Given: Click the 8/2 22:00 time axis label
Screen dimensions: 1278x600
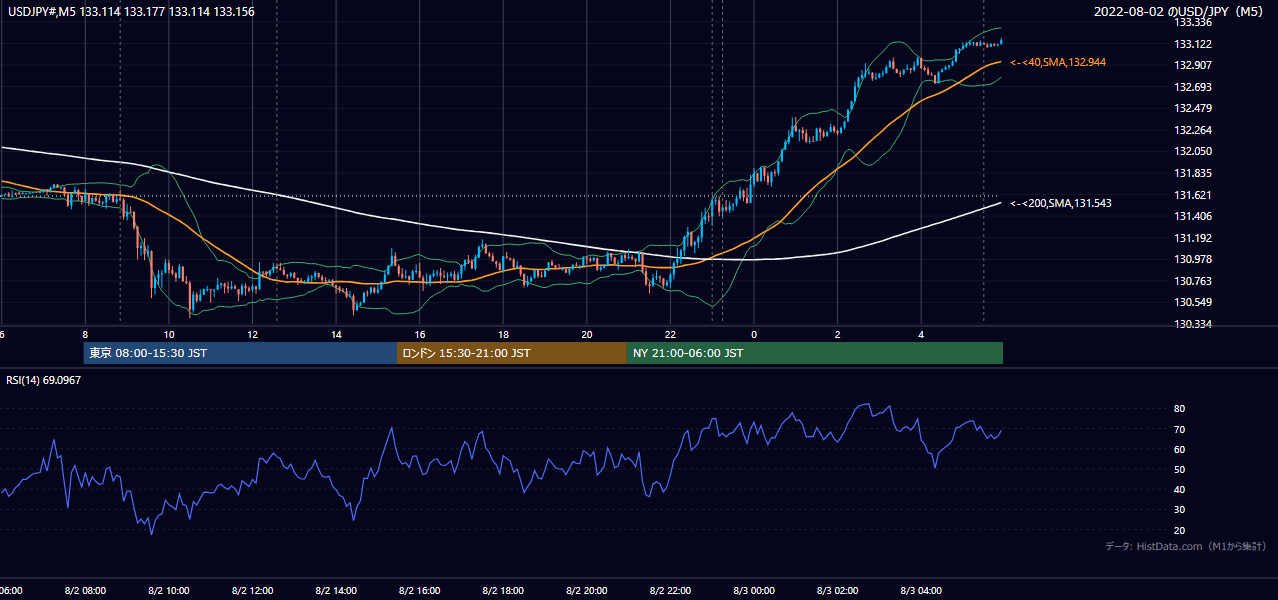Looking at the screenshot, I should (670, 591).
